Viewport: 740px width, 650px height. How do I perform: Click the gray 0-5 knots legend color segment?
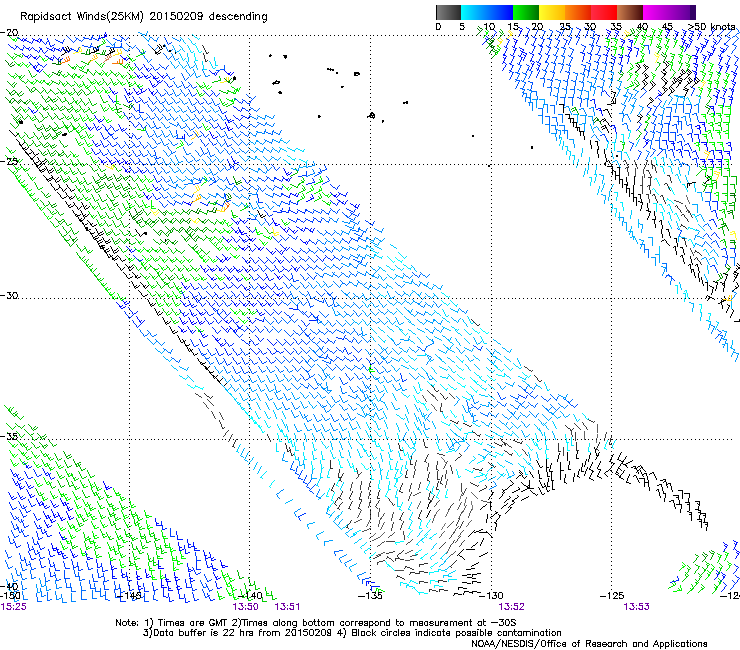tap(448, 12)
